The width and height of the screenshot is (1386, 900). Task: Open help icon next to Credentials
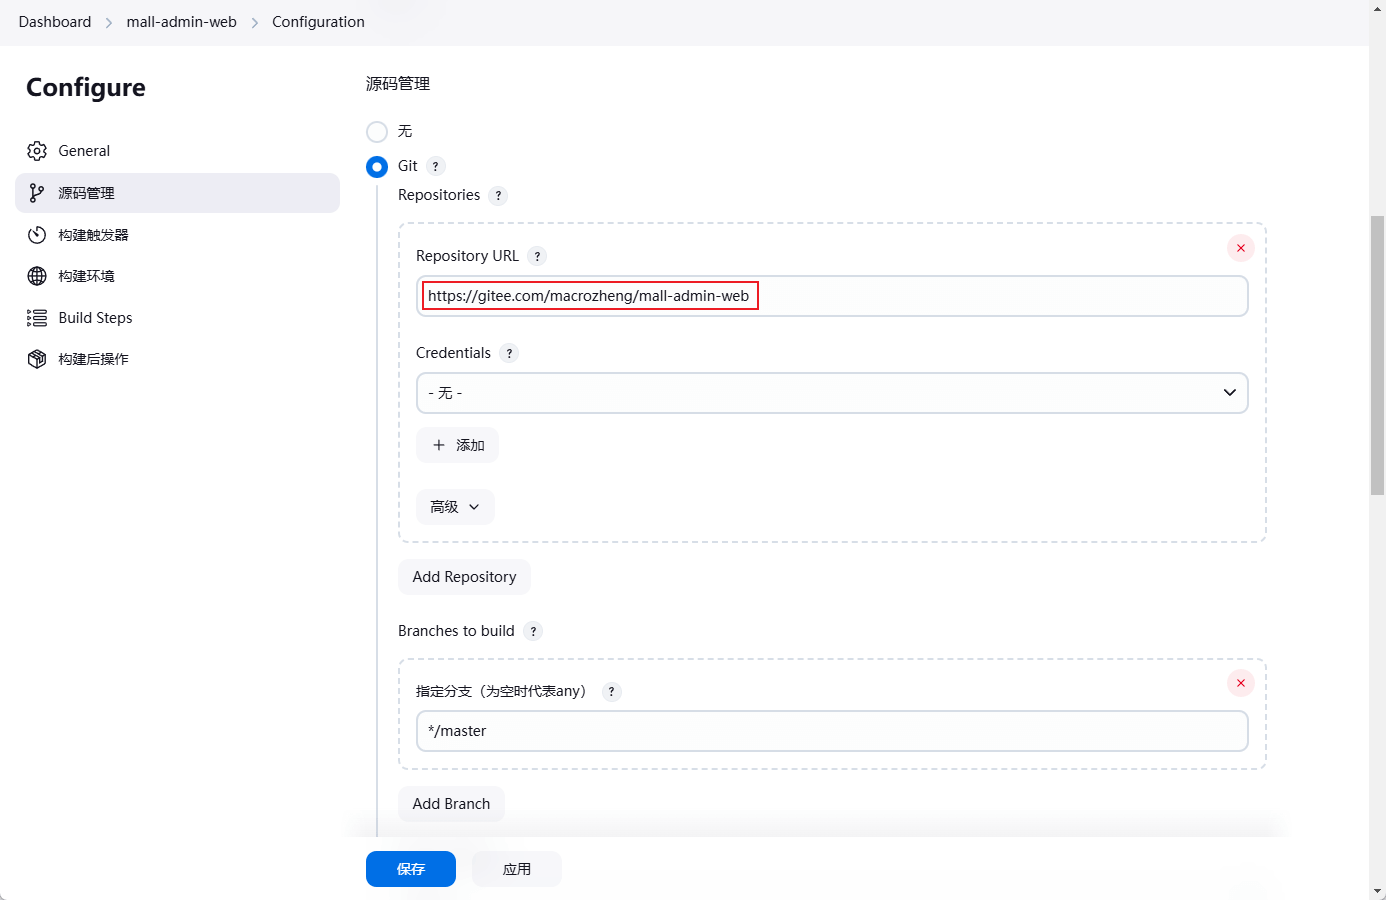click(509, 353)
